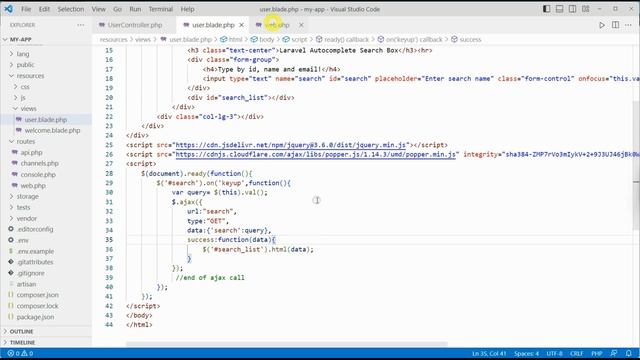
Task: Open the Help menu
Action: click(x=187, y=9)
